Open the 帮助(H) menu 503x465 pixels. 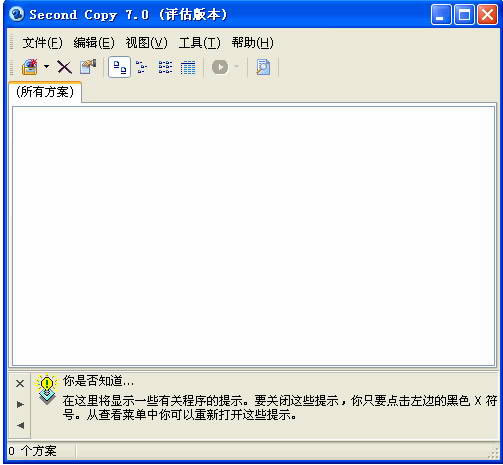click(252, 43)
